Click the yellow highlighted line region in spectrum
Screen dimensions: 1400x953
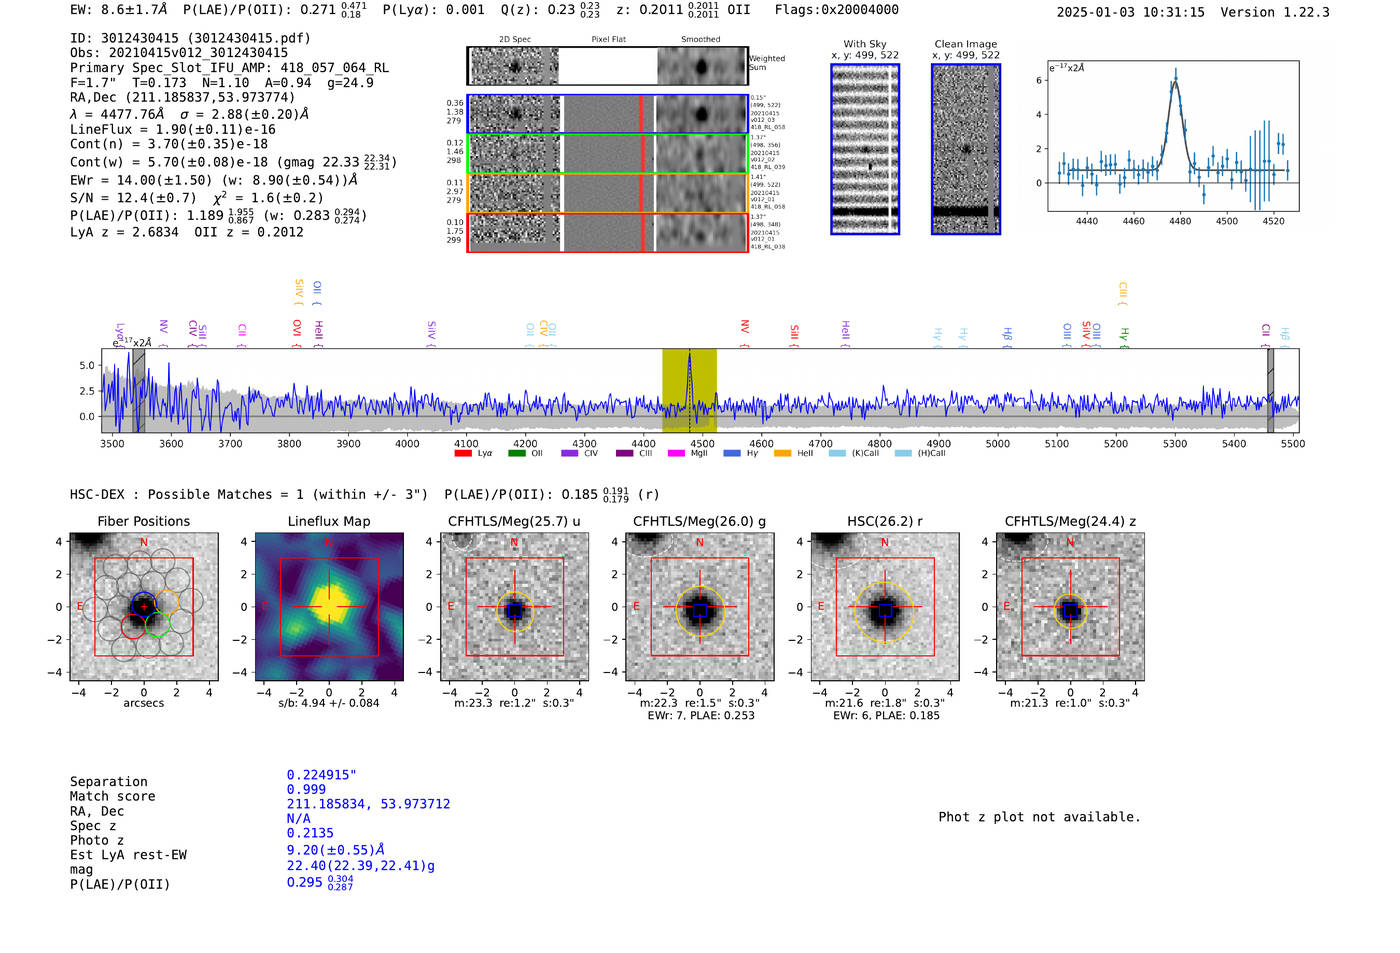(x=689, y=390)
